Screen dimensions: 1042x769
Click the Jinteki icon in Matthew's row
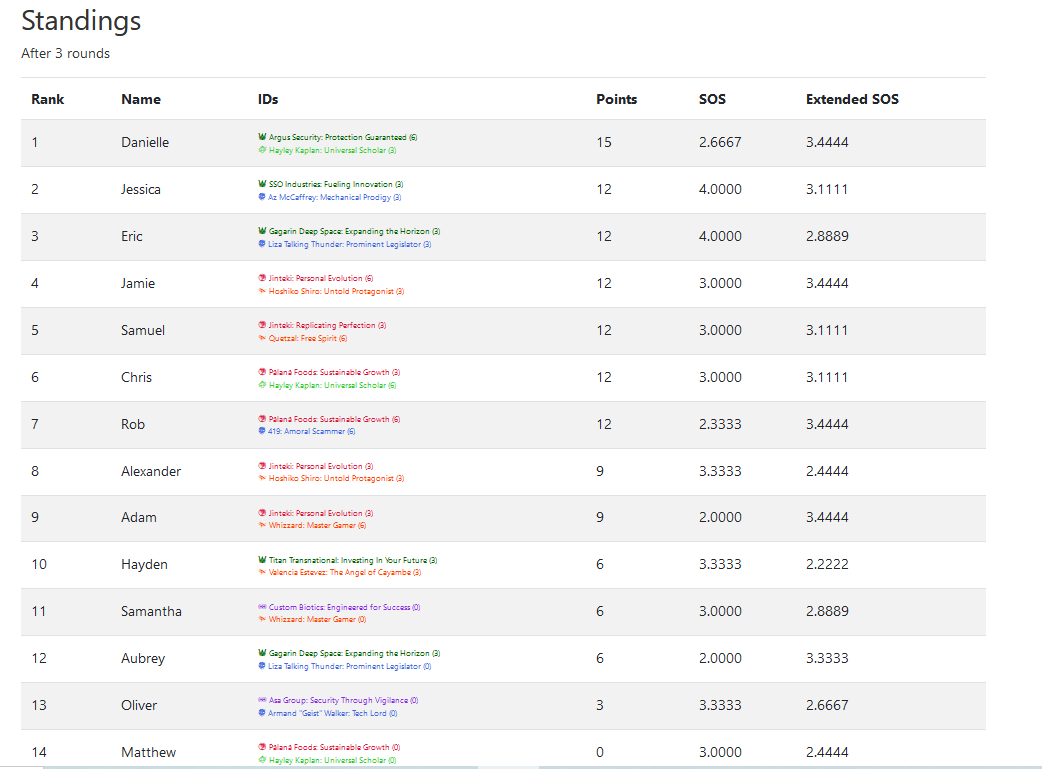[262, 747]
